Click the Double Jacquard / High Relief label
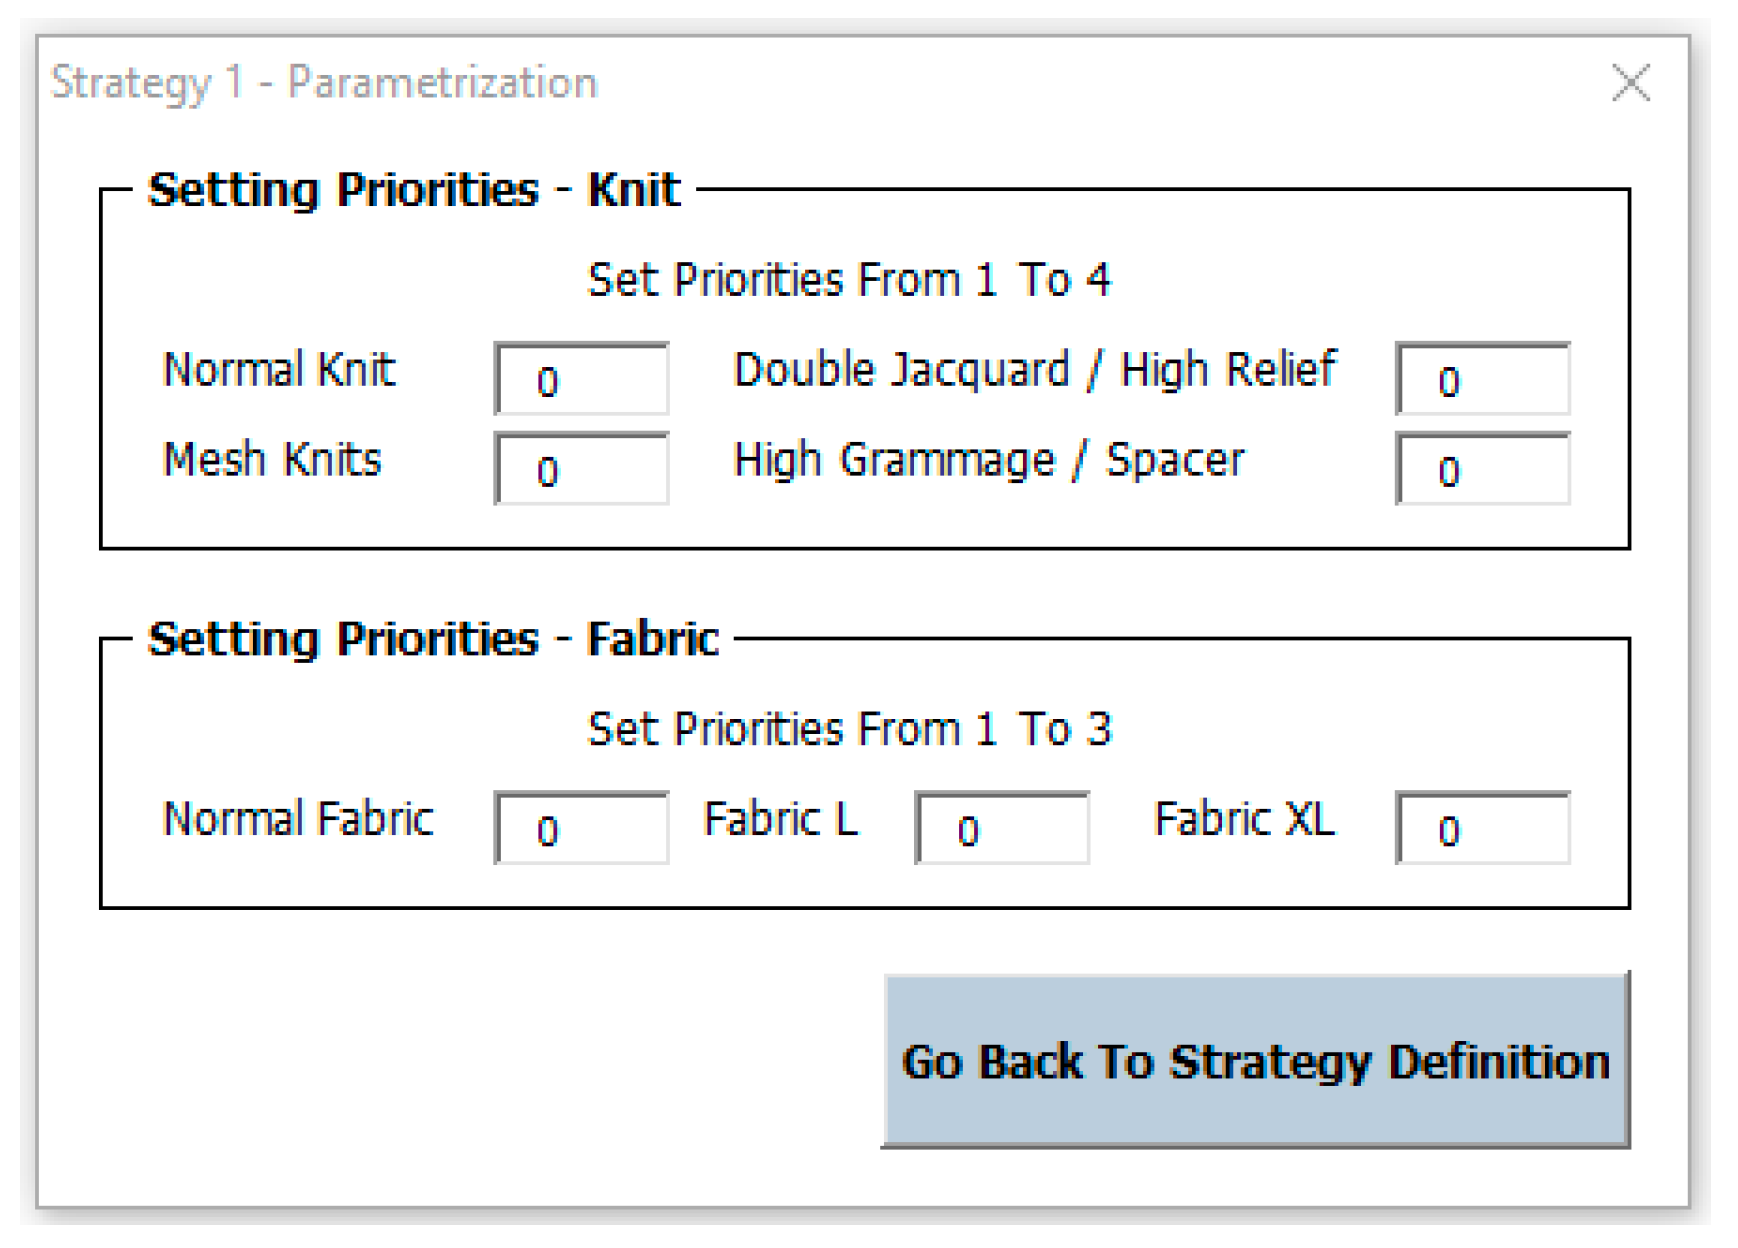The width and height of the screenshot is (1738, 1248). (x=1034, y=370)
